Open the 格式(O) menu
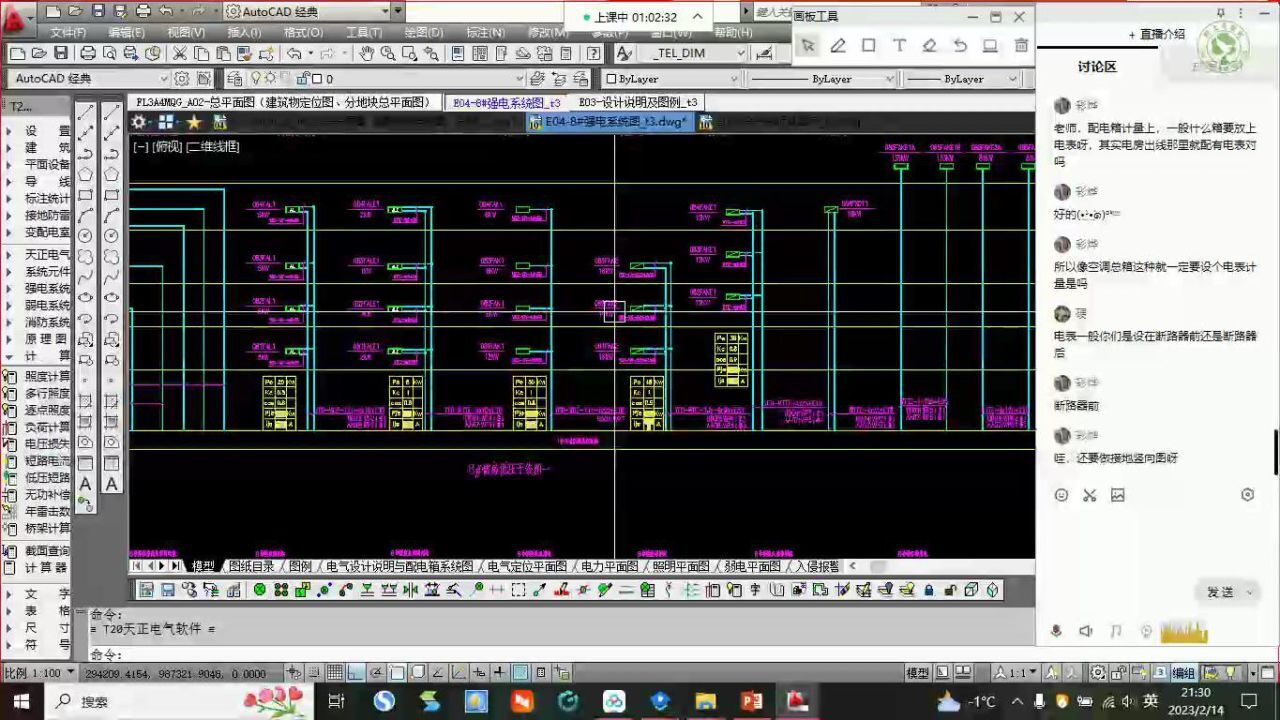The width and height of the screenshot is (1280, 720). 304,32
